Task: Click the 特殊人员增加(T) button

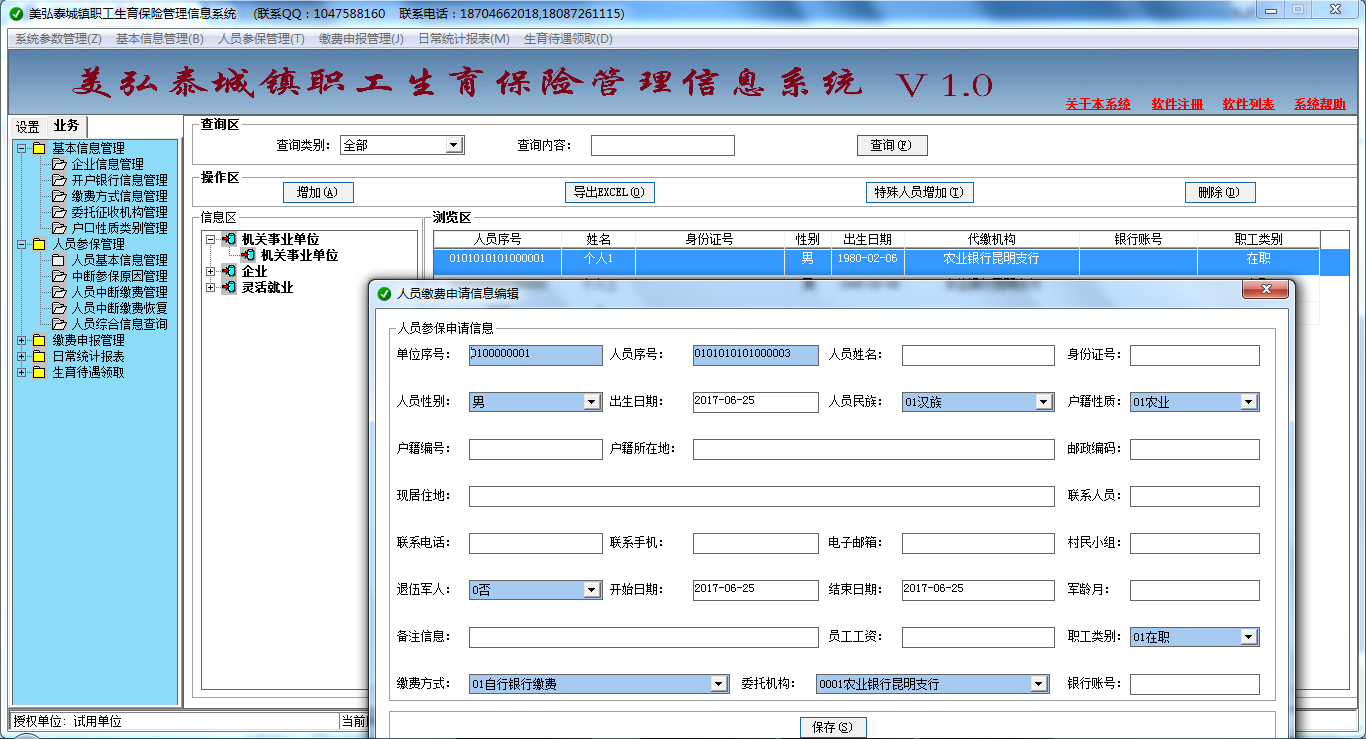Action: tap(919, 192)
